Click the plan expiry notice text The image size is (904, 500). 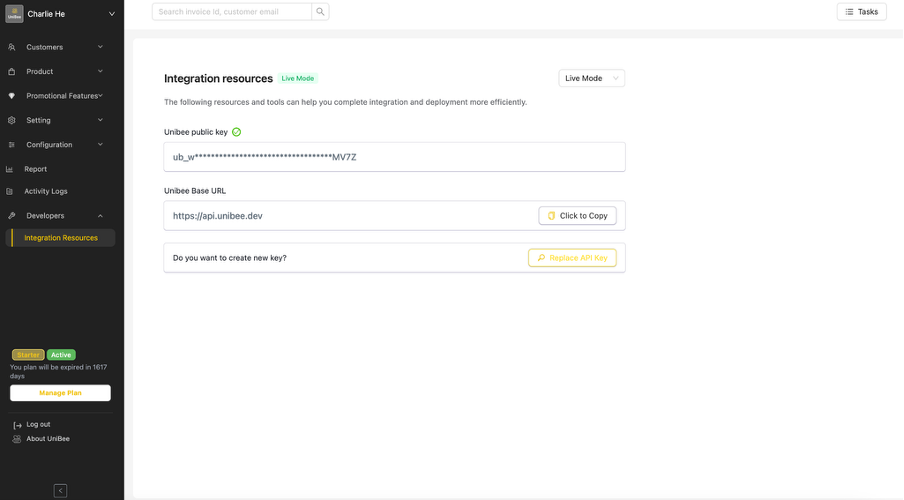coord(58,371)
